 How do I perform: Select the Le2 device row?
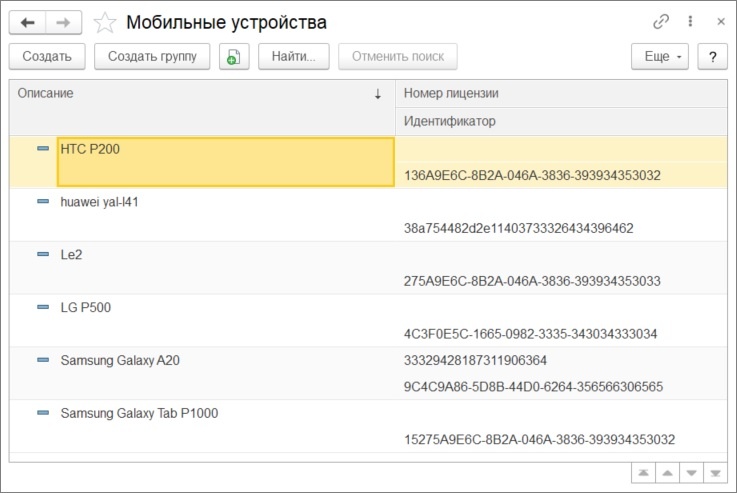368,268
